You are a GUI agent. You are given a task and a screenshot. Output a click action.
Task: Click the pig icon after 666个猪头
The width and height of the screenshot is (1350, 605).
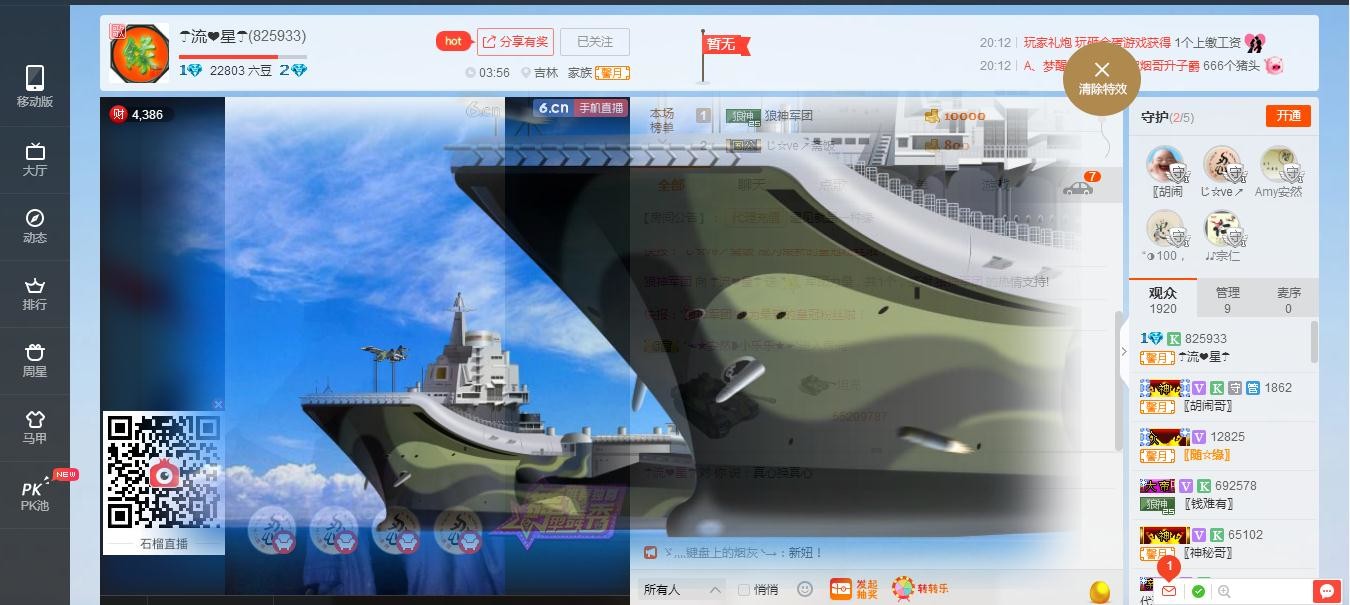pos(1274,66)
